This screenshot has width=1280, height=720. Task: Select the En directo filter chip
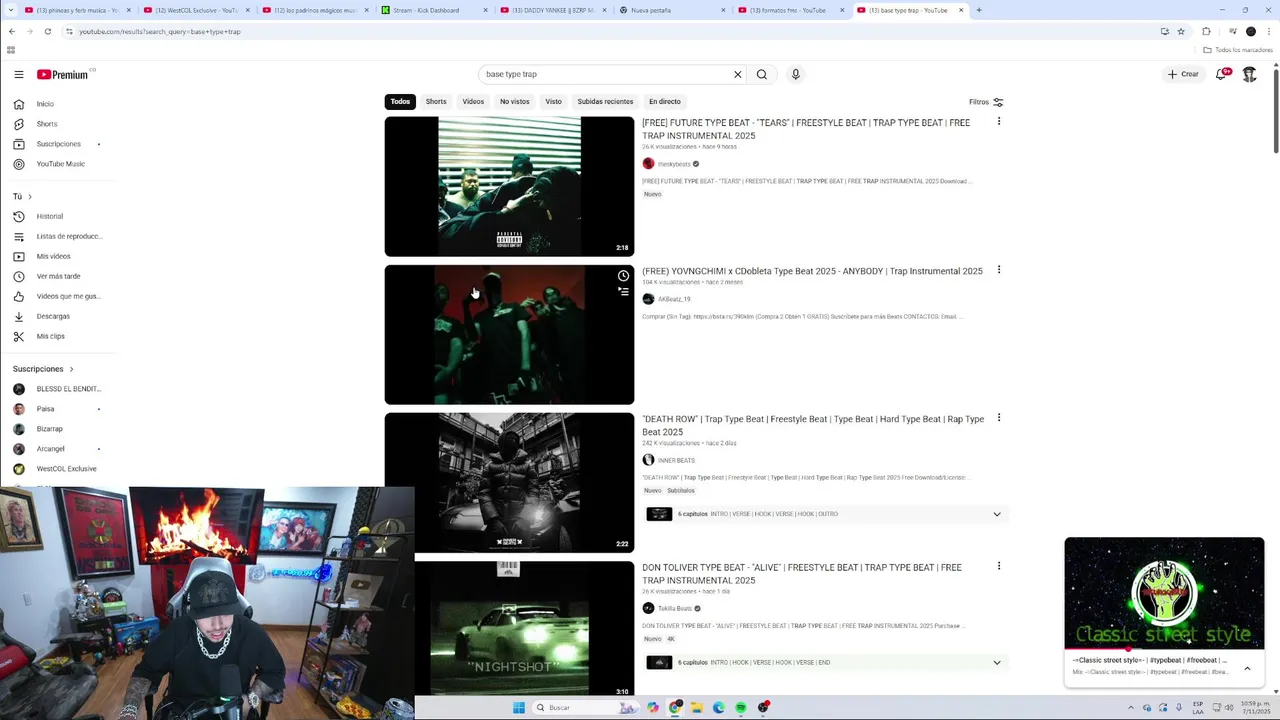click(x=665, y=101)
